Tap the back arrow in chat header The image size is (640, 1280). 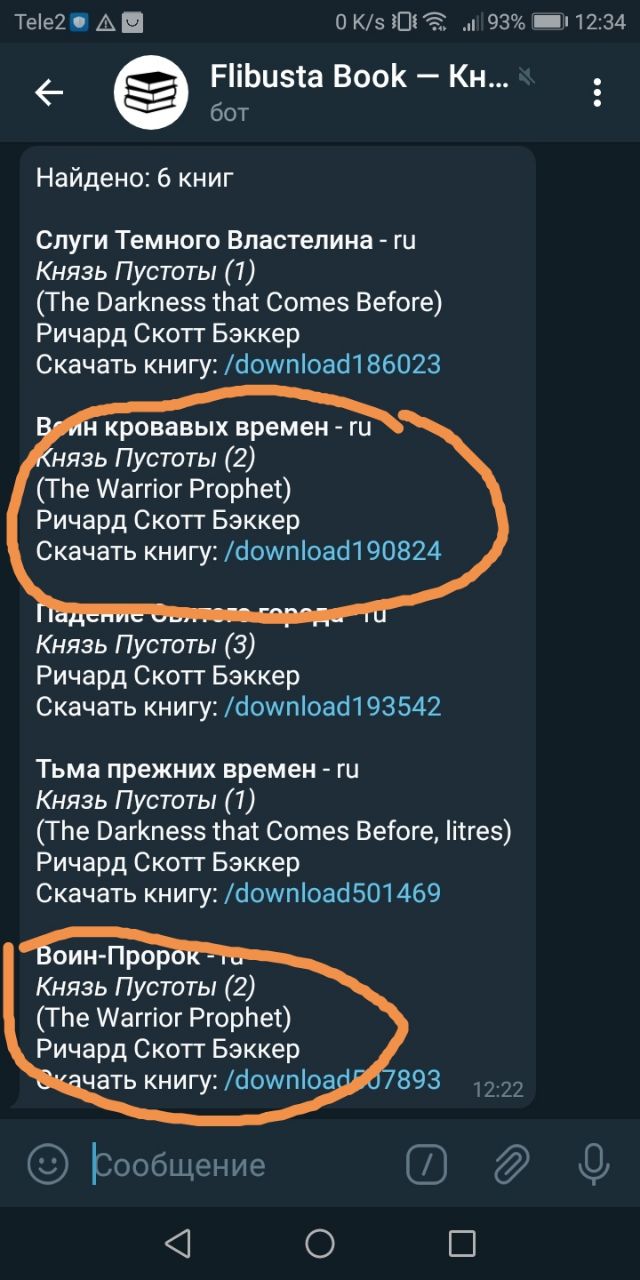(x=49, y=93)
